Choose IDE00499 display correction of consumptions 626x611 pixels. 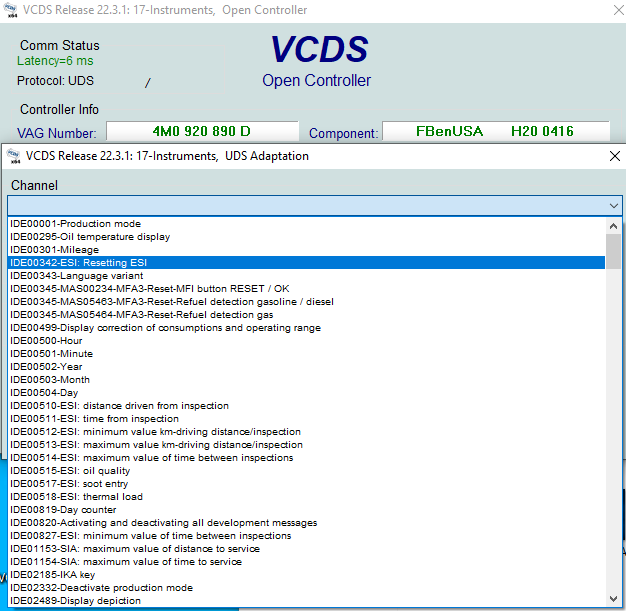point(165,328)
